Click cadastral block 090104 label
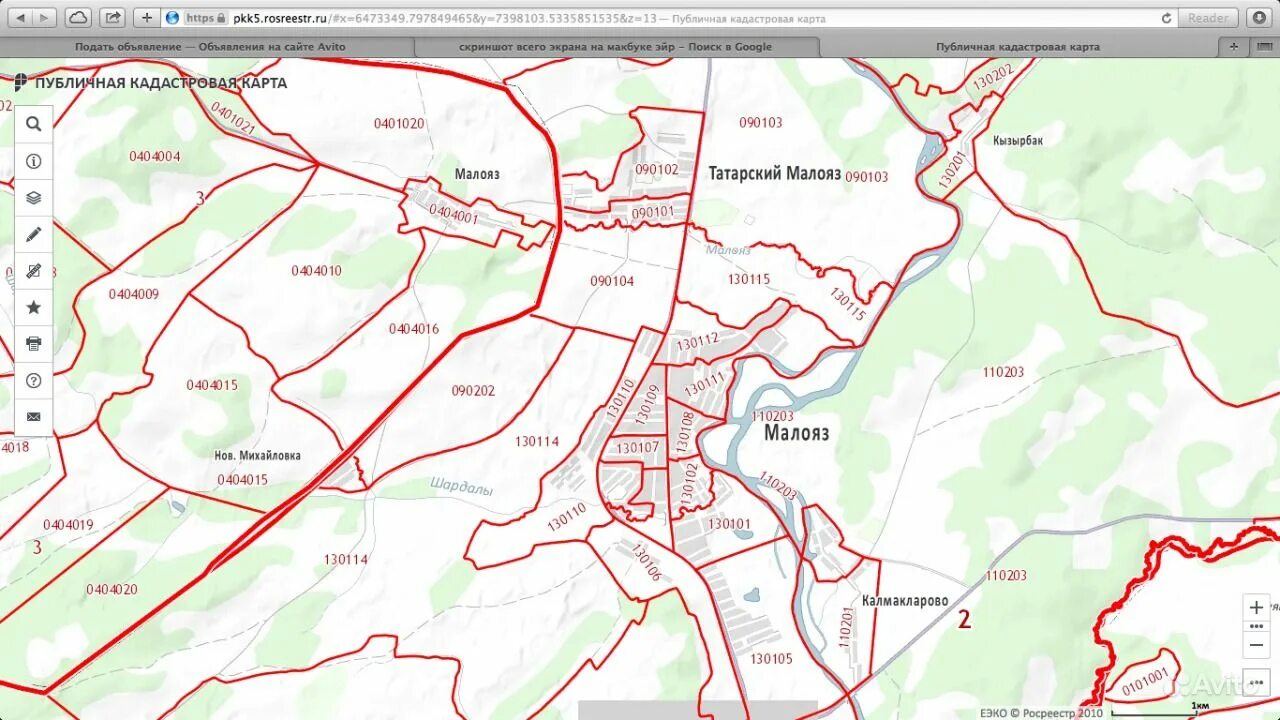 tap(612, 281)
